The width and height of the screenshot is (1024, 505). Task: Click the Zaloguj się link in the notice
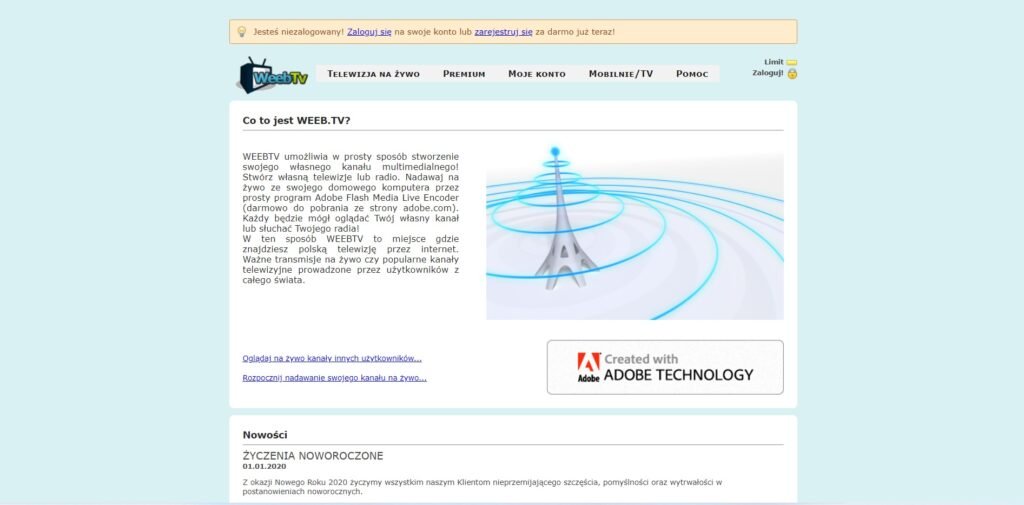click(x=369, y=31)
